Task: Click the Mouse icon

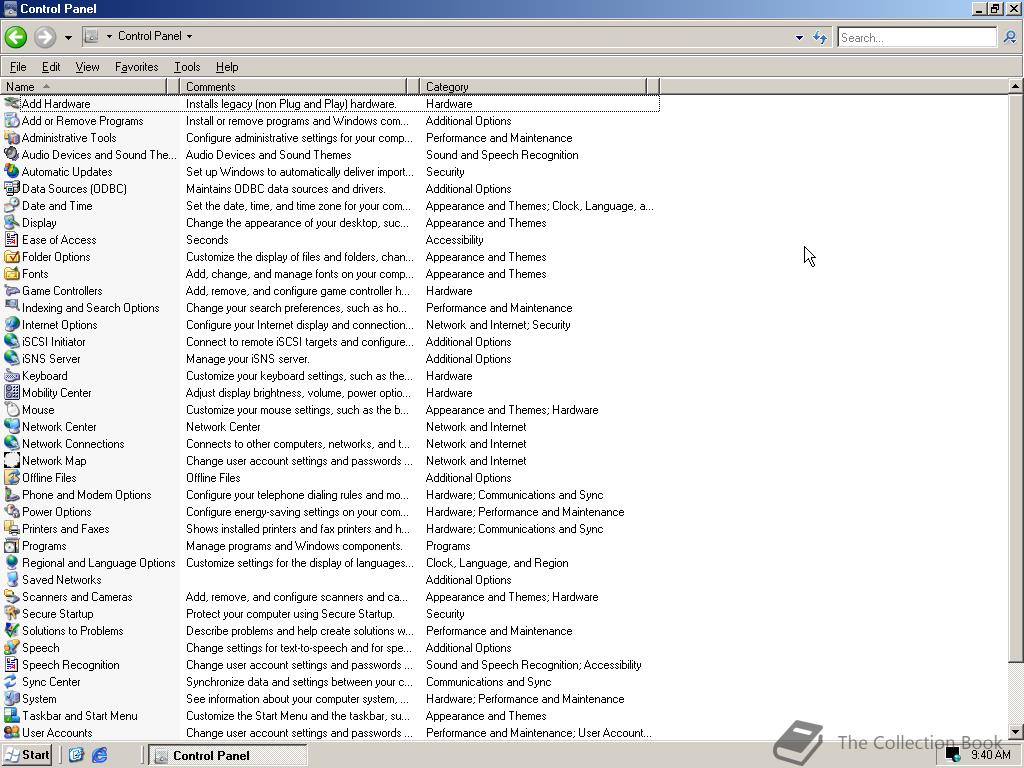Action: coord(12,409)
